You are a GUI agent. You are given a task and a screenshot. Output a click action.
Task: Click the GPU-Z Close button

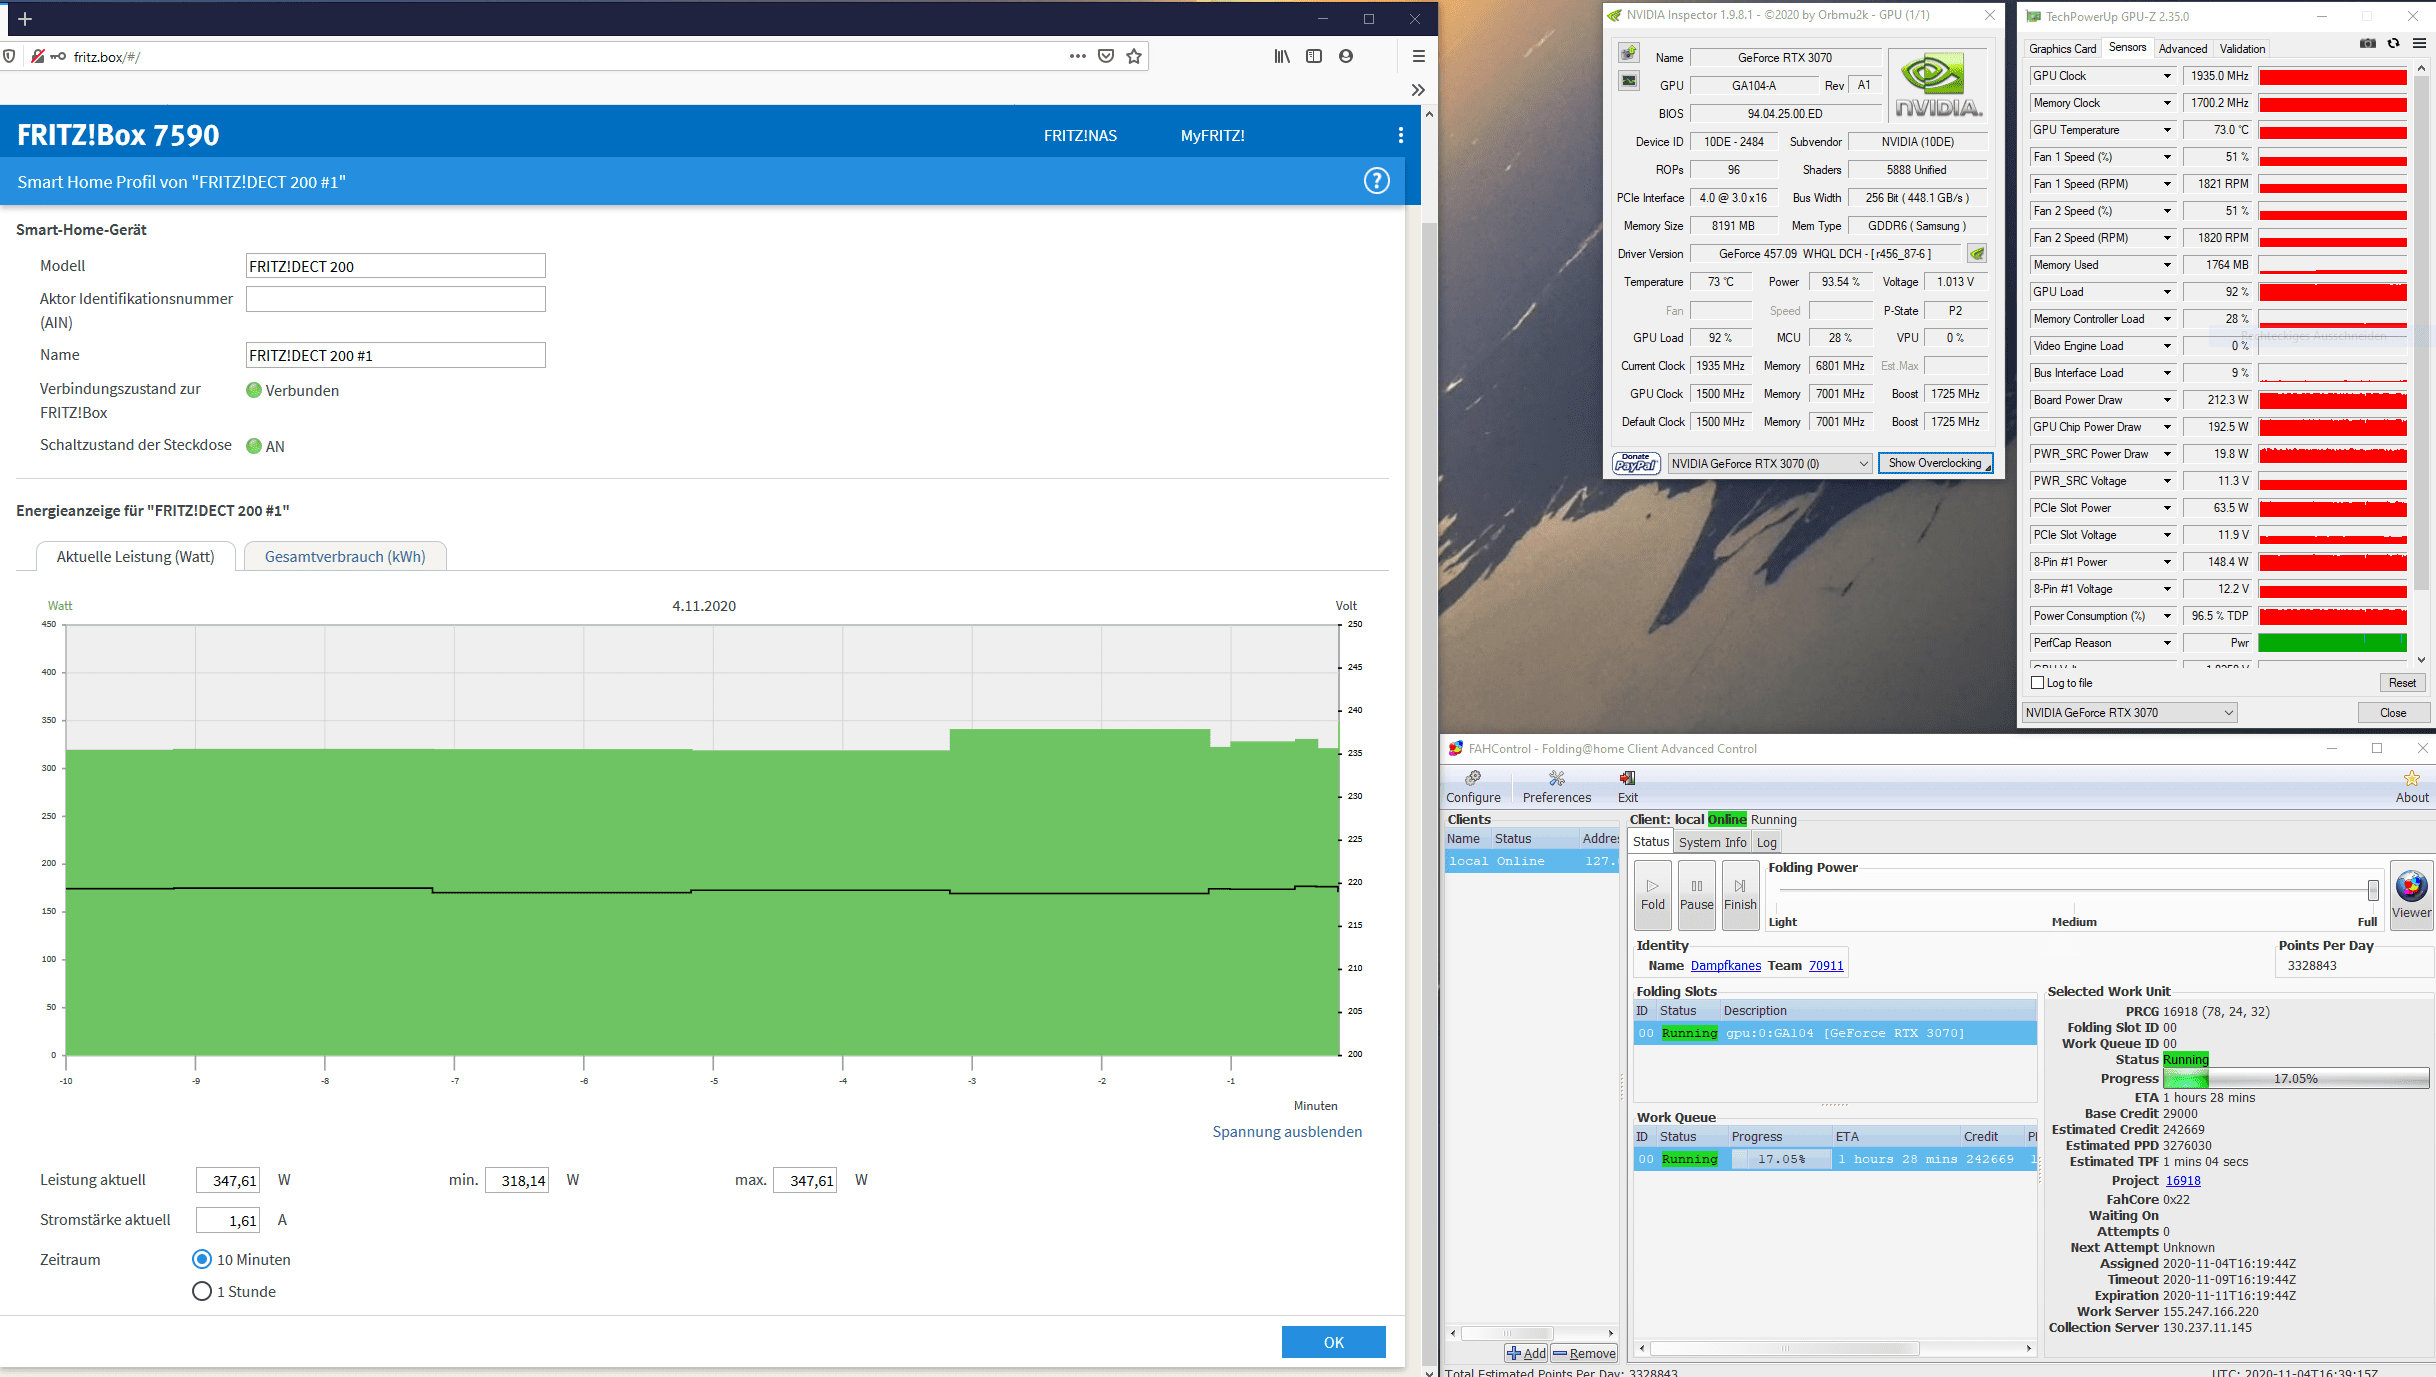tap(2393, 712)
